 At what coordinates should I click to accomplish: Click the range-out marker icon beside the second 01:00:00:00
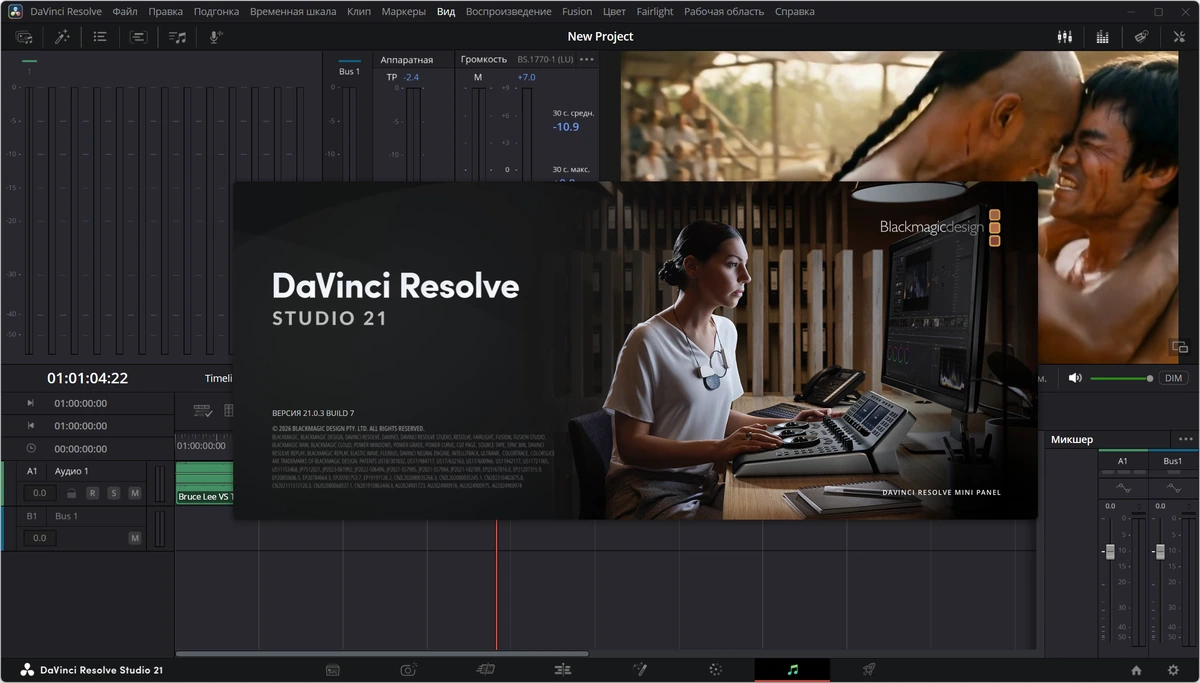[30, 426]
